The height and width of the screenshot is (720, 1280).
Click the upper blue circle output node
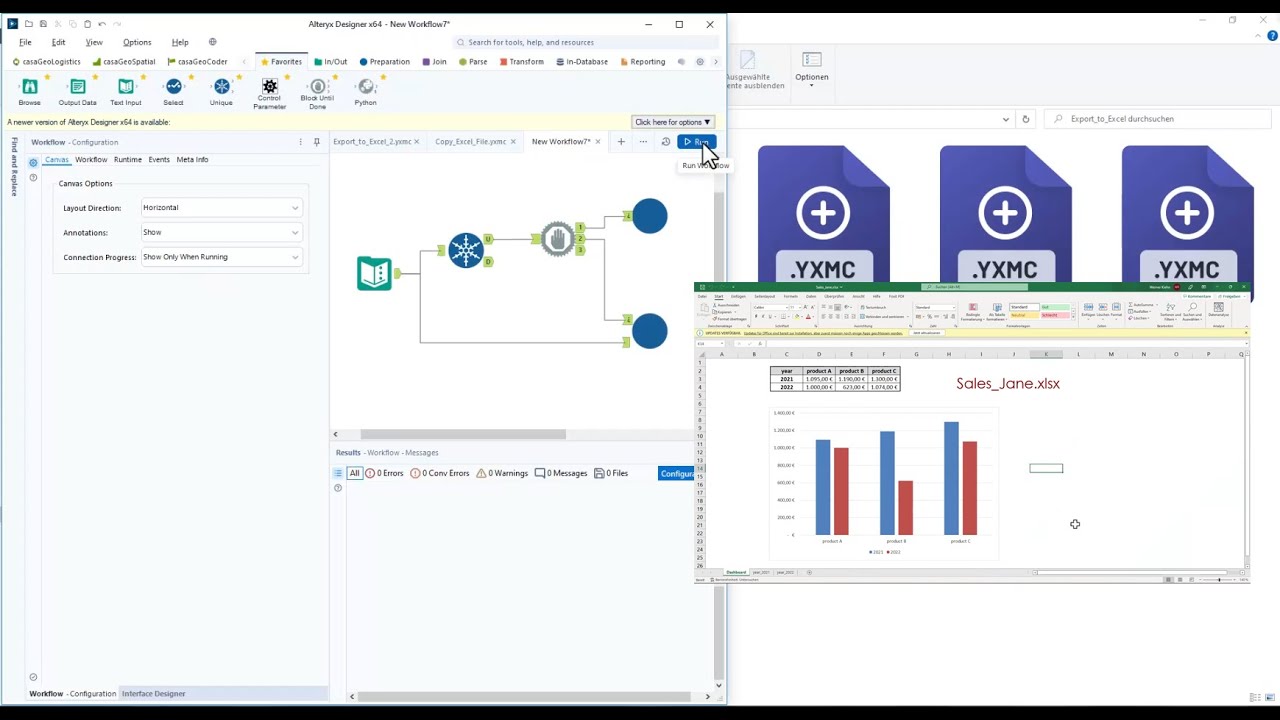(x=650, y=216)
